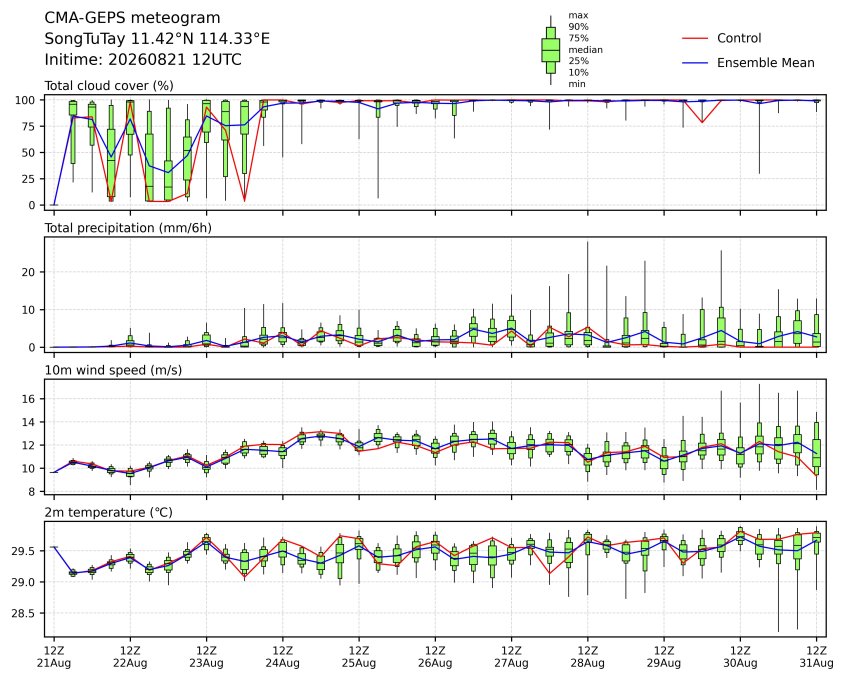The height and width of the screenshot is (680, 845).
Task: Click the '16' tick on wind speed axis
Action: pos(29,399)
